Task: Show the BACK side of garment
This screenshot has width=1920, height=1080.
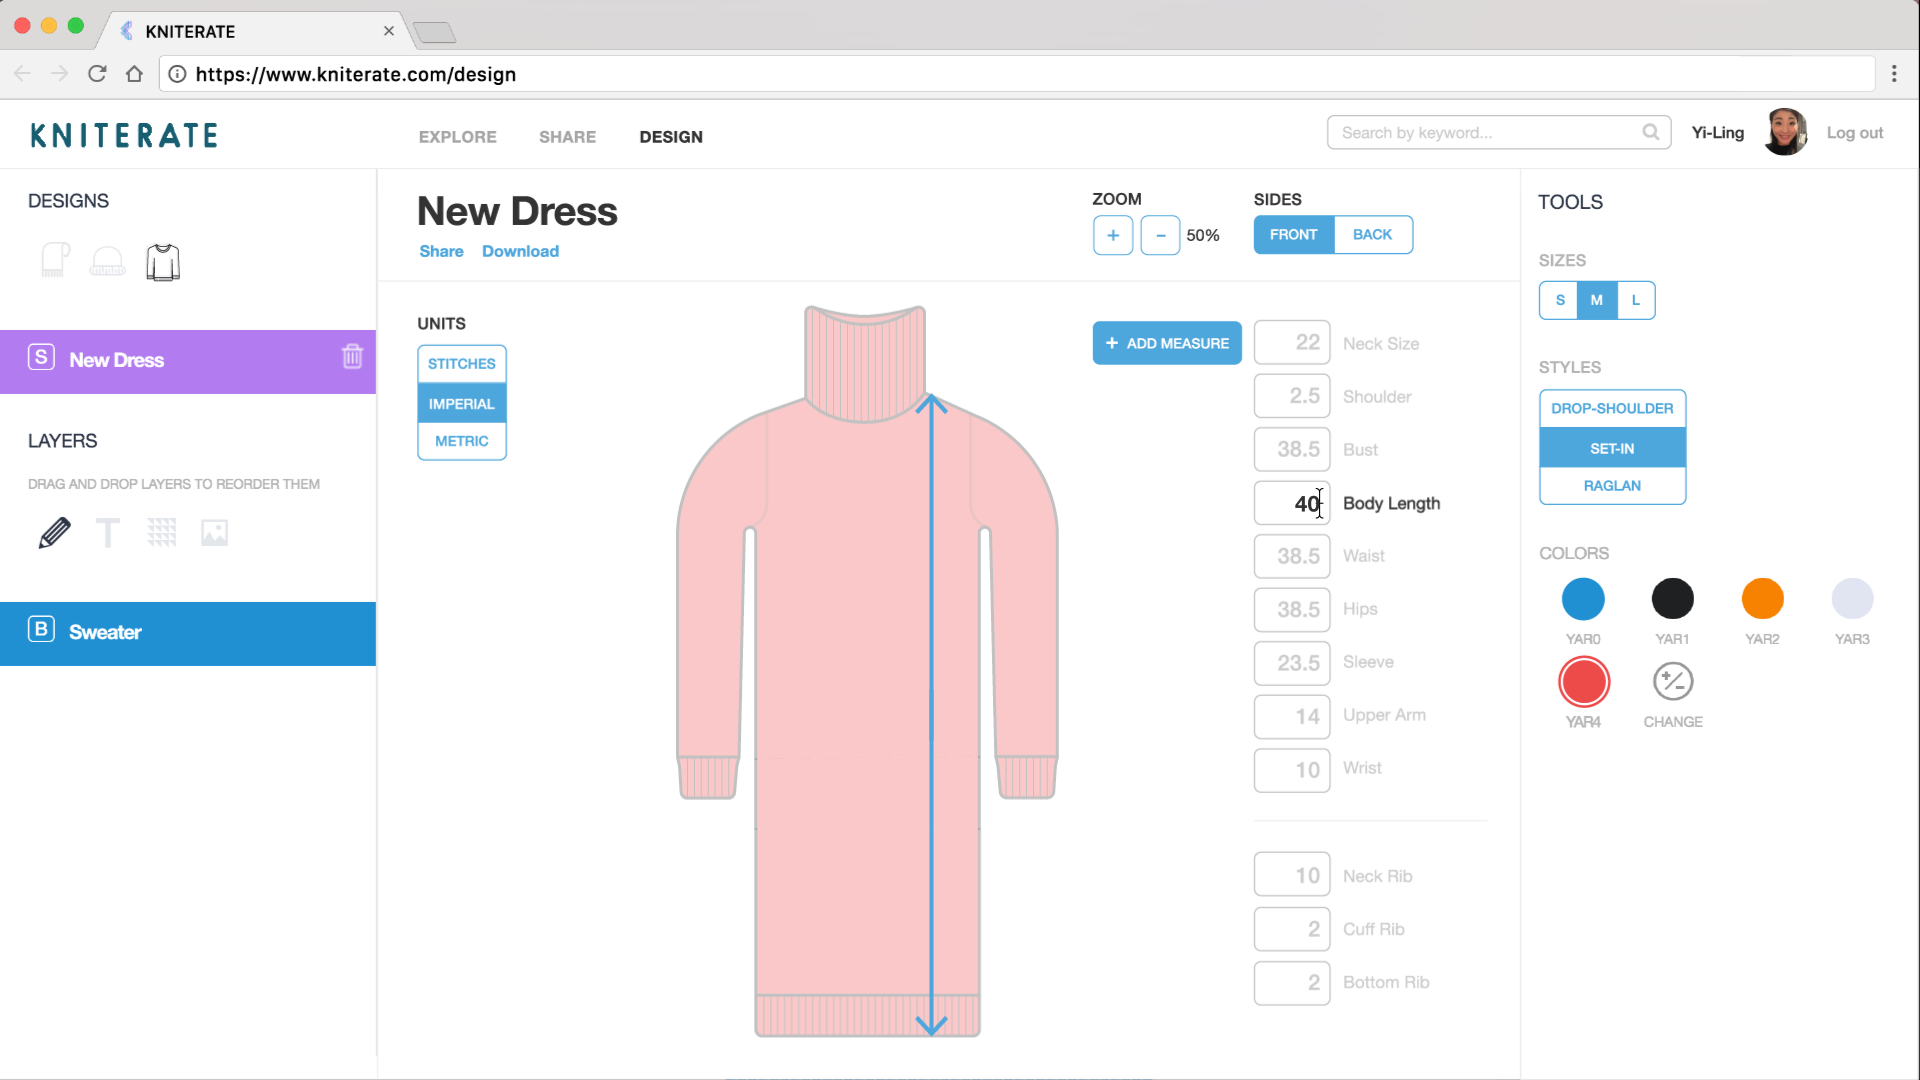Action: (1372, 235)
